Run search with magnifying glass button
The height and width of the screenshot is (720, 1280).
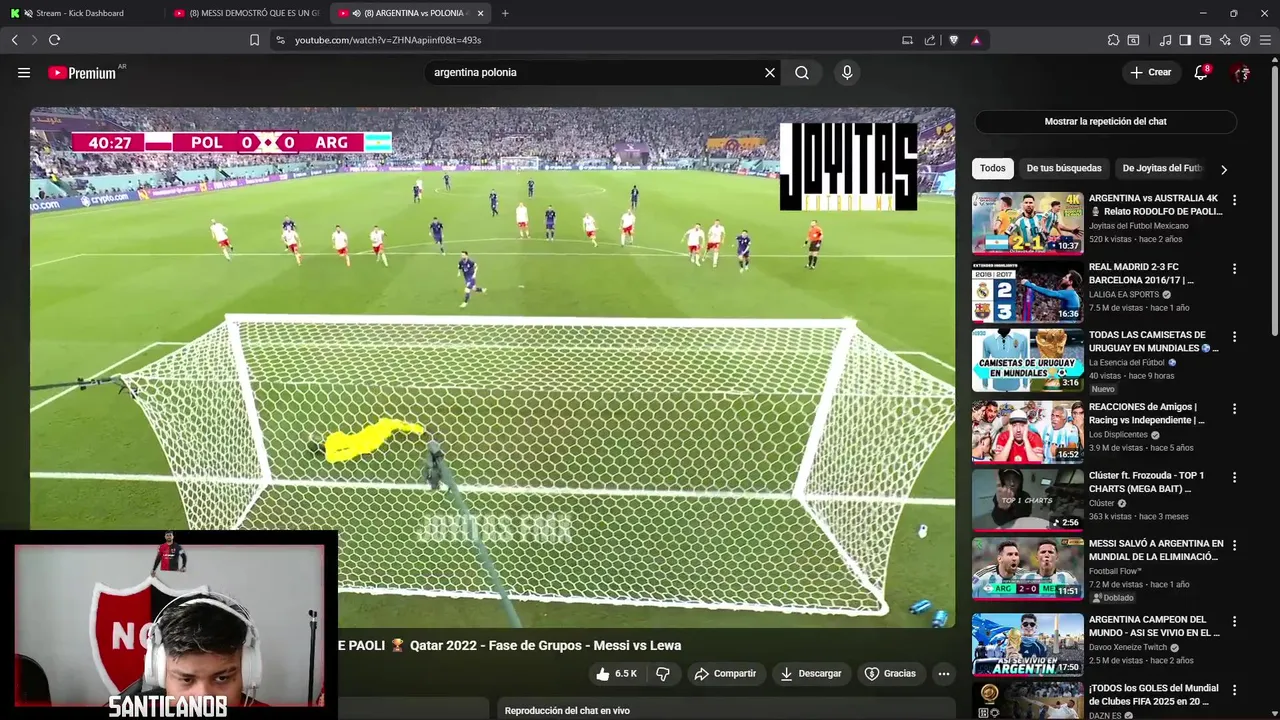802,73
